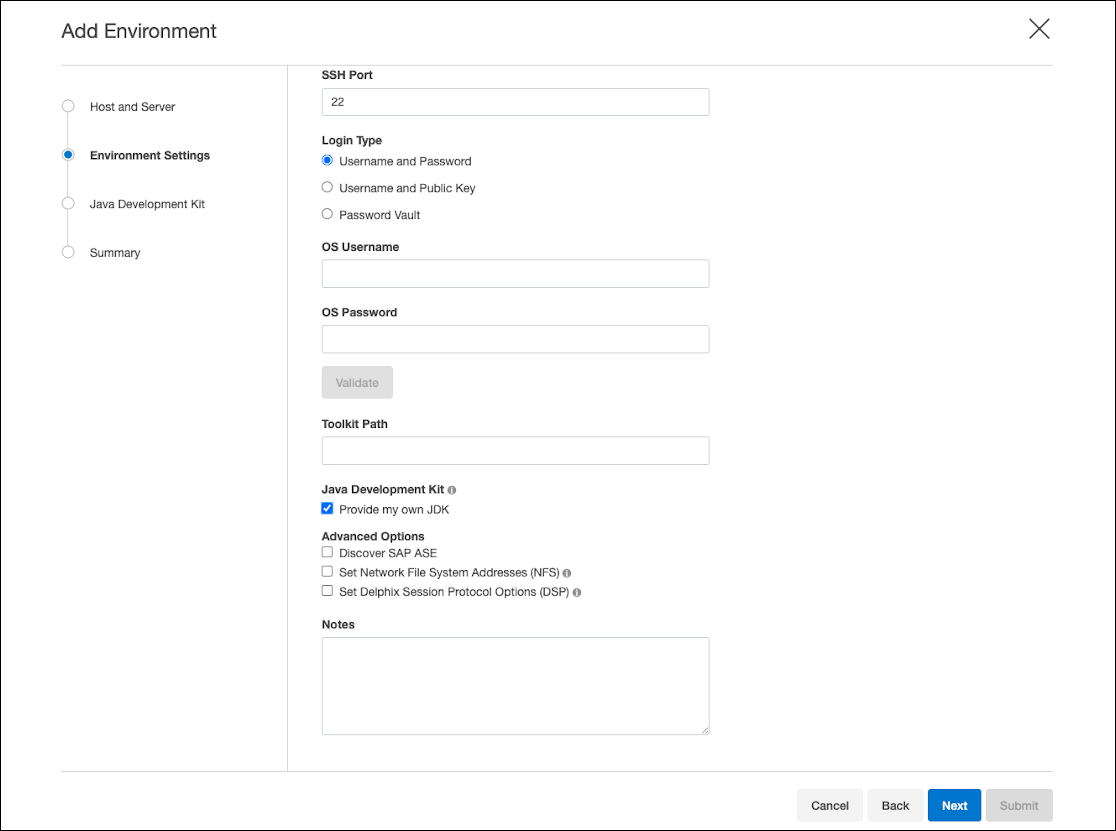
Task: Cancel the Add Environment wizard
Action: coord(829,805)
